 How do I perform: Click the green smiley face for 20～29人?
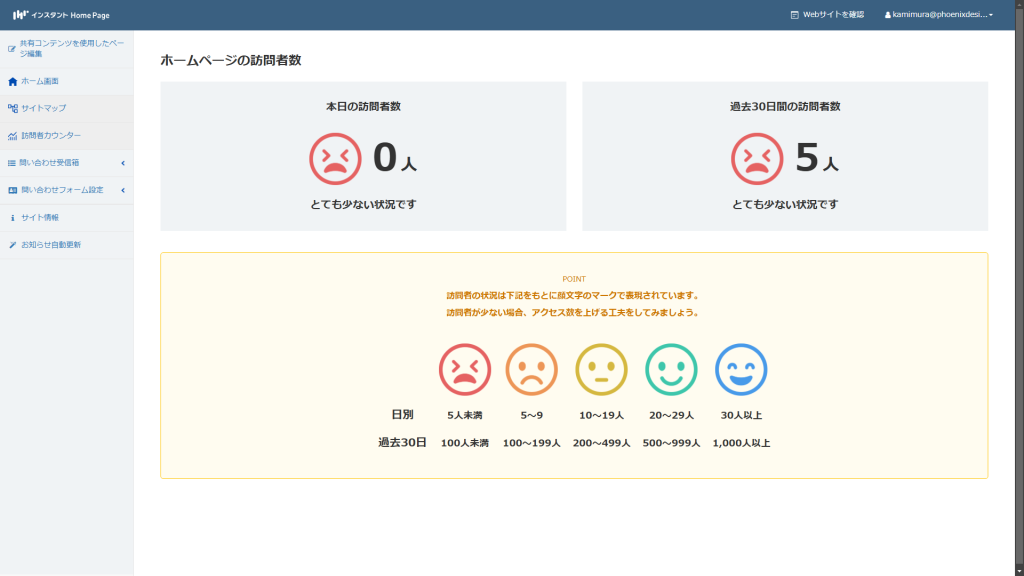point(671,370)
